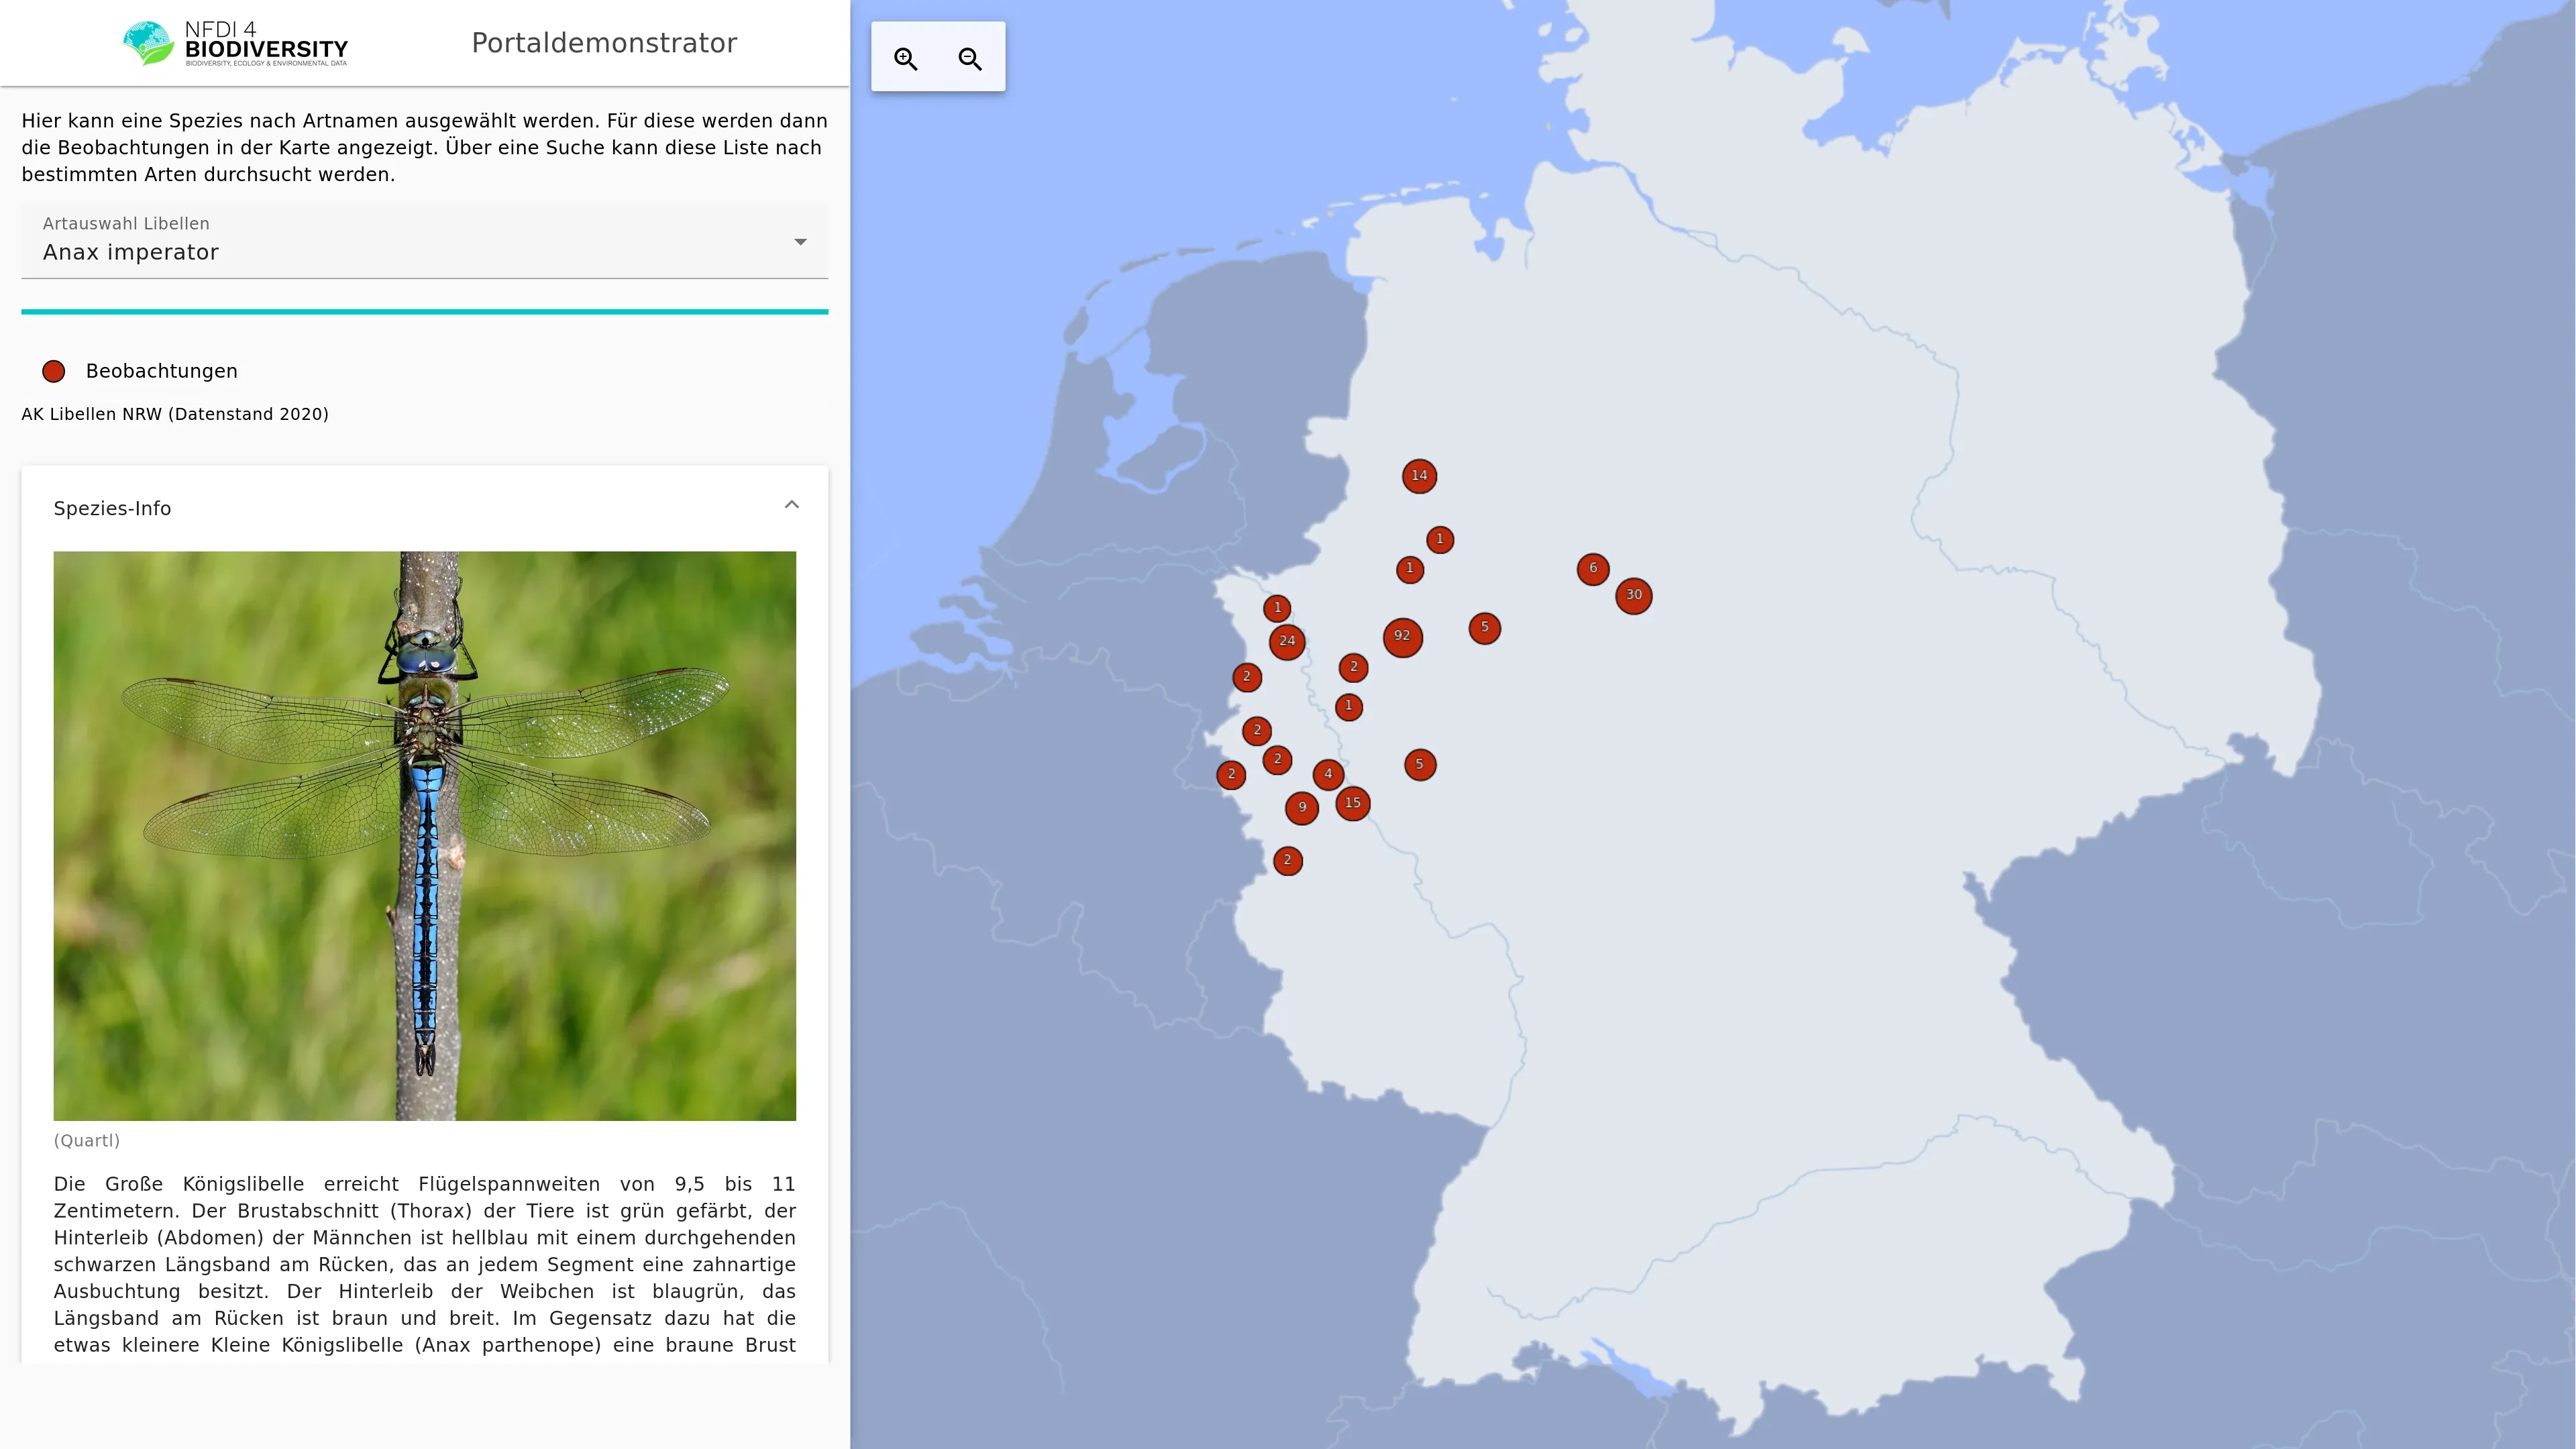Click the cluster marker labeled 9
Viewport: 2576px width, 1449px height.
click(1301, 808)
